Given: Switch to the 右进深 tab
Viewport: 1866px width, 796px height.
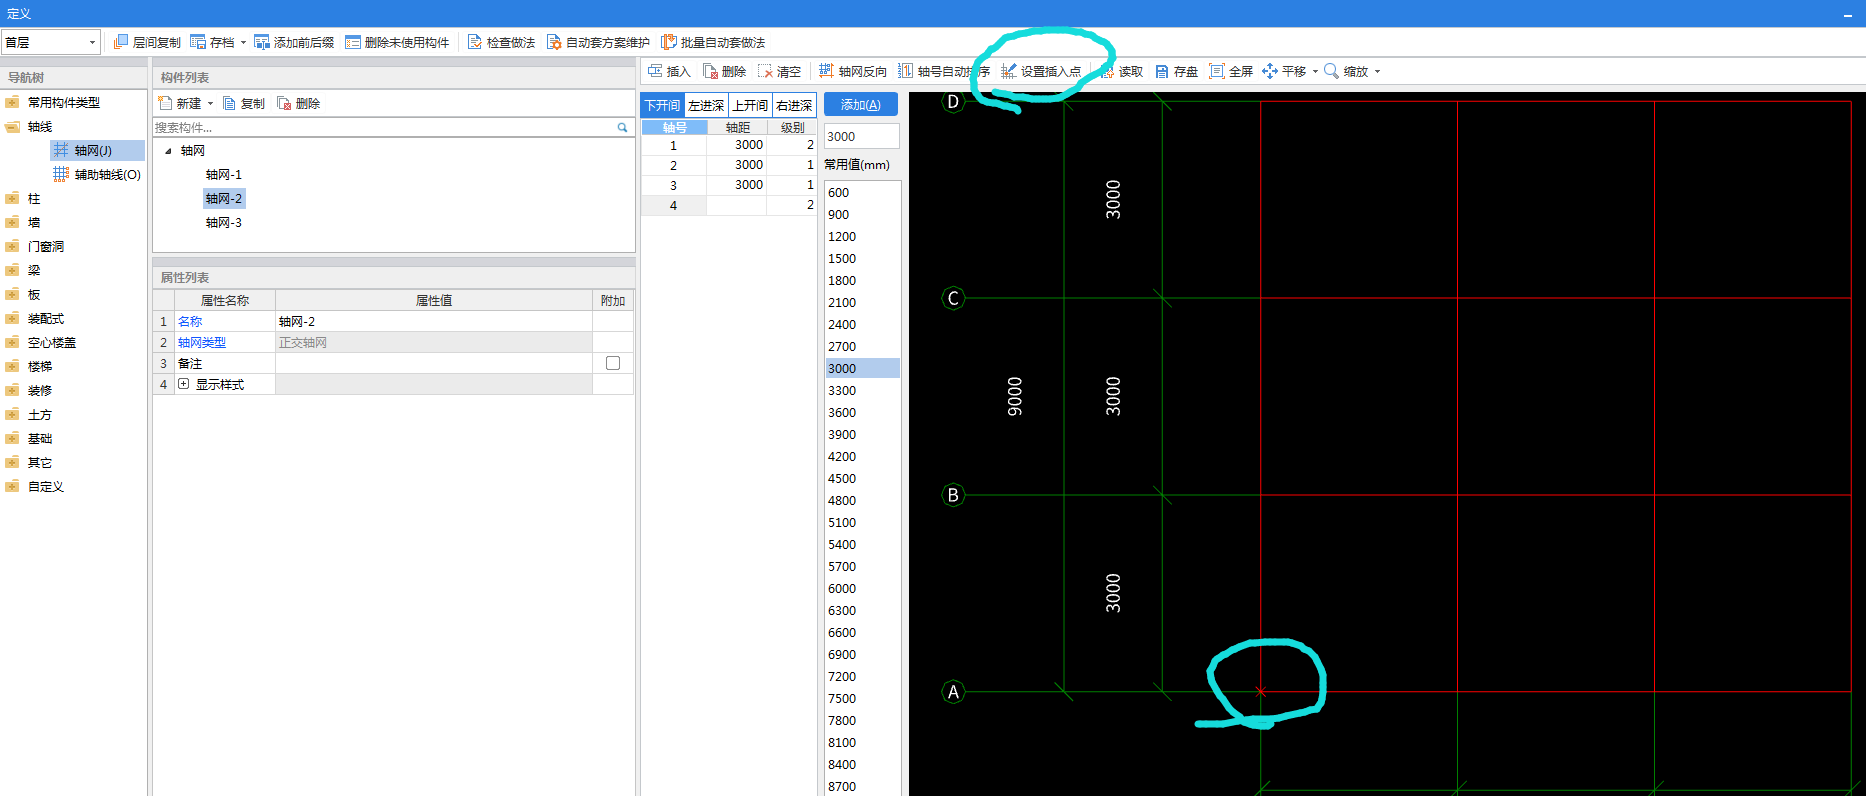Looking at the screenshot, I should click(794, 105).
